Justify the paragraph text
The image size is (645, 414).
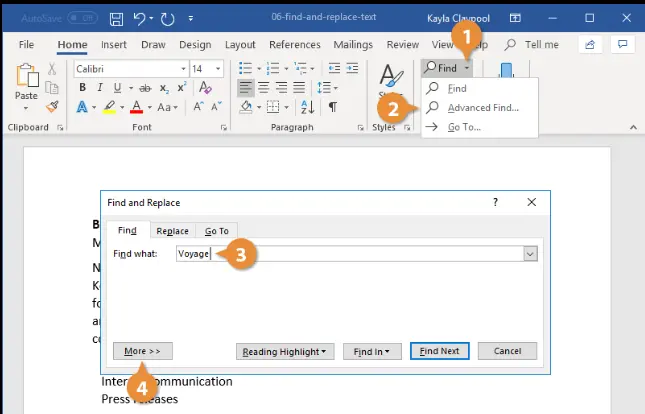pyautogui.click(x=299, y=88)
